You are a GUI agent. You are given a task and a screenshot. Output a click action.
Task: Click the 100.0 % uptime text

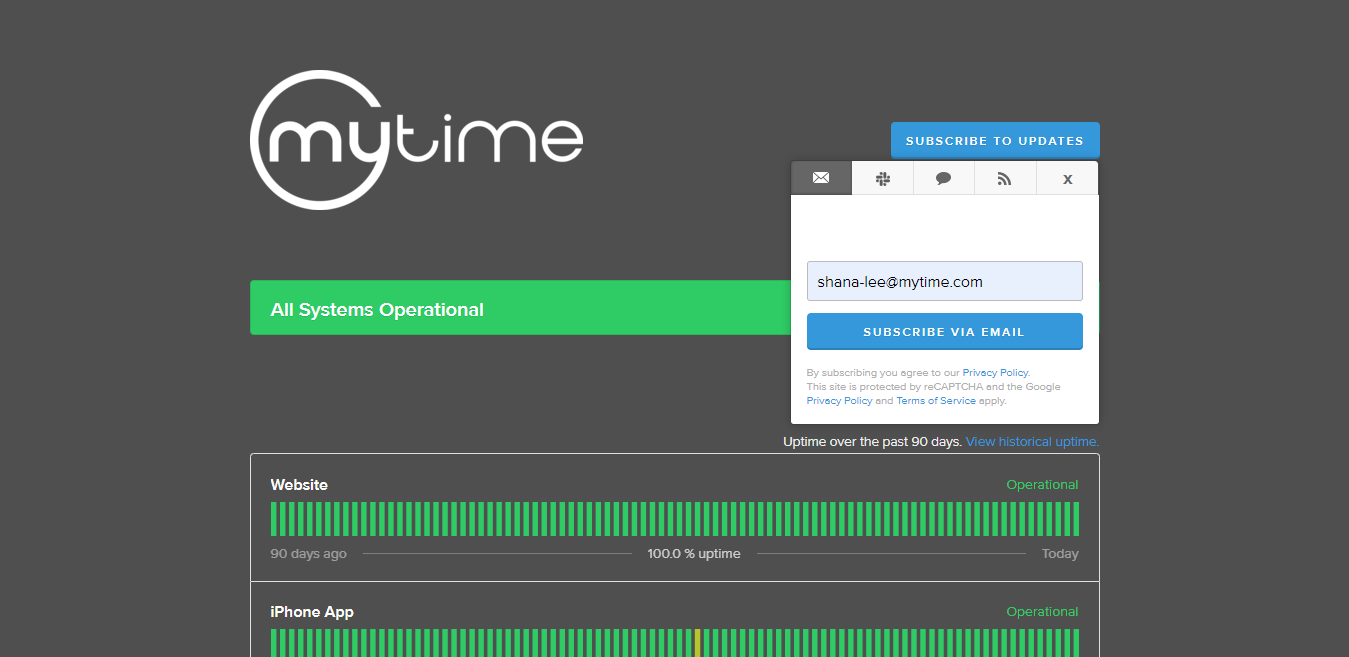694,554
